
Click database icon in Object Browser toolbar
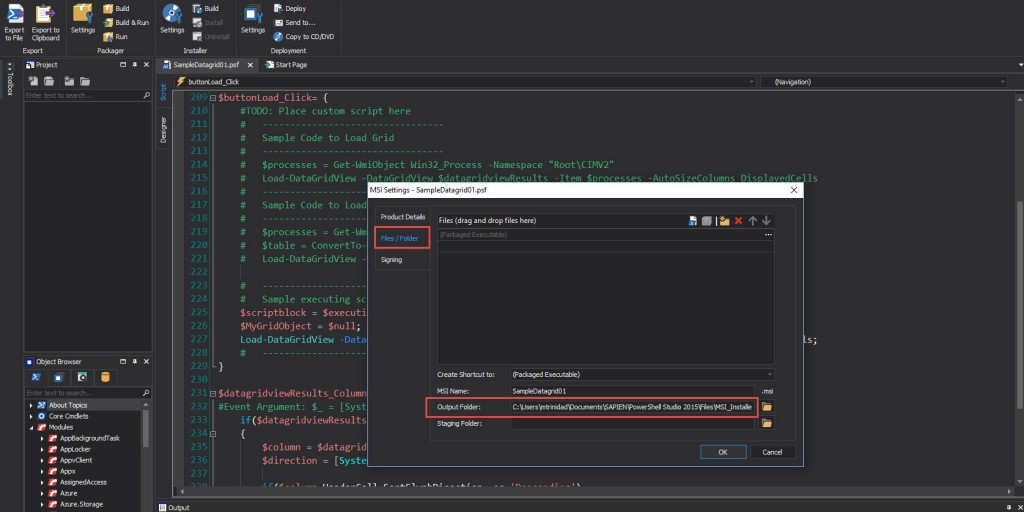pyautogui.click(x=104, y=377)
